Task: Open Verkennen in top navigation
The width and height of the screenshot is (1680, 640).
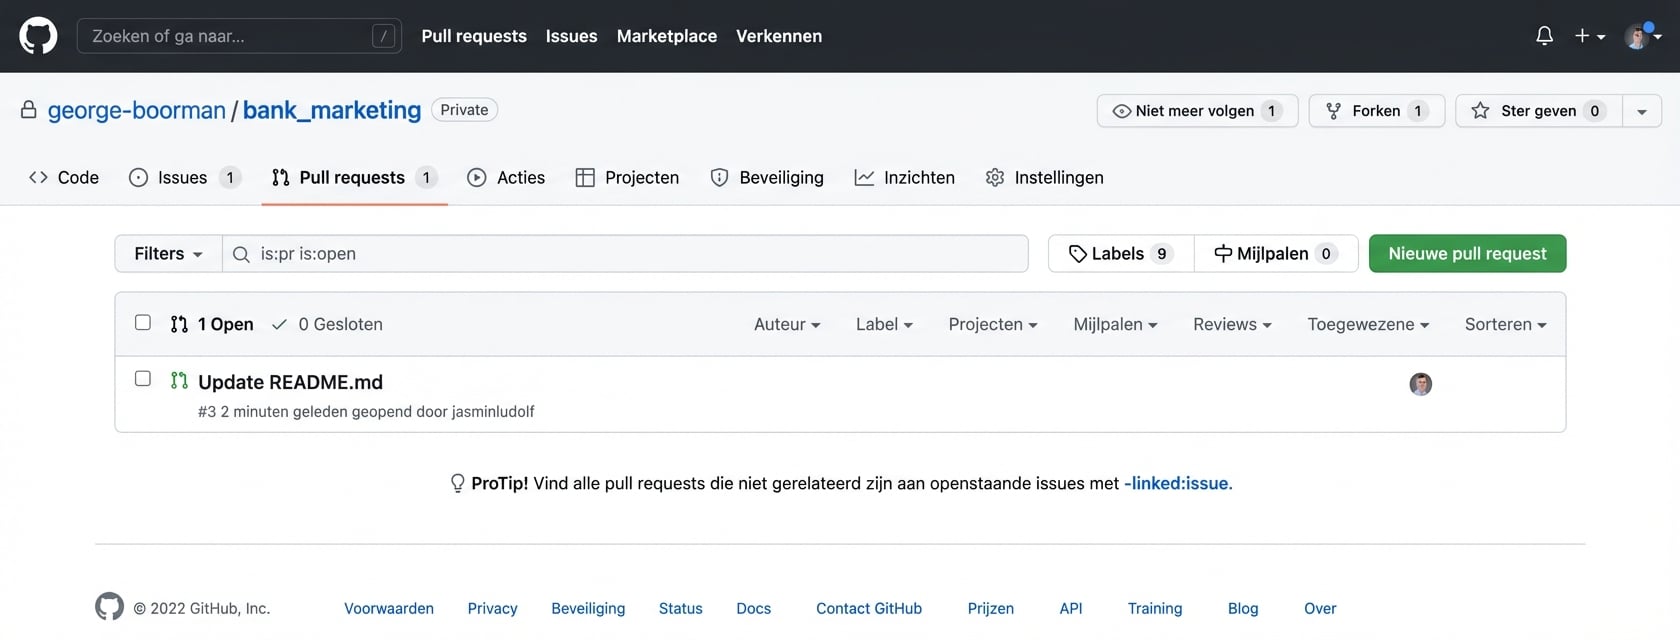Action: [x=779, y=36]
